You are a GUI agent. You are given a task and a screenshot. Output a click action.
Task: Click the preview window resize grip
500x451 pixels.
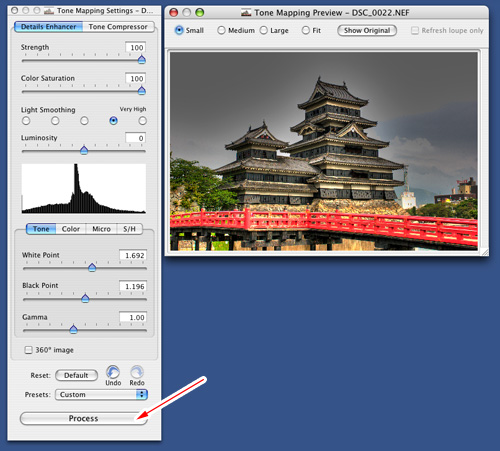point(485,252)
